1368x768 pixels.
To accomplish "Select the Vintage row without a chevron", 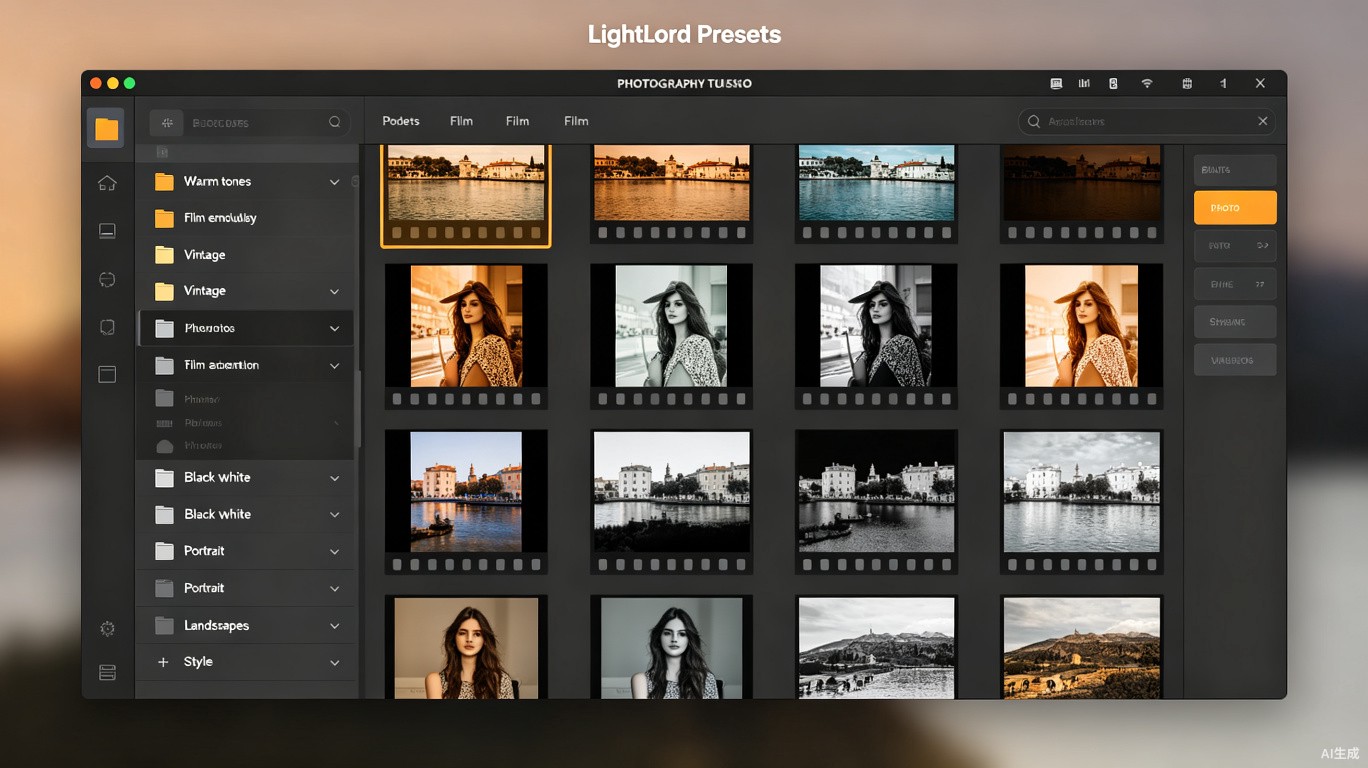I will [x=245, y=255].
